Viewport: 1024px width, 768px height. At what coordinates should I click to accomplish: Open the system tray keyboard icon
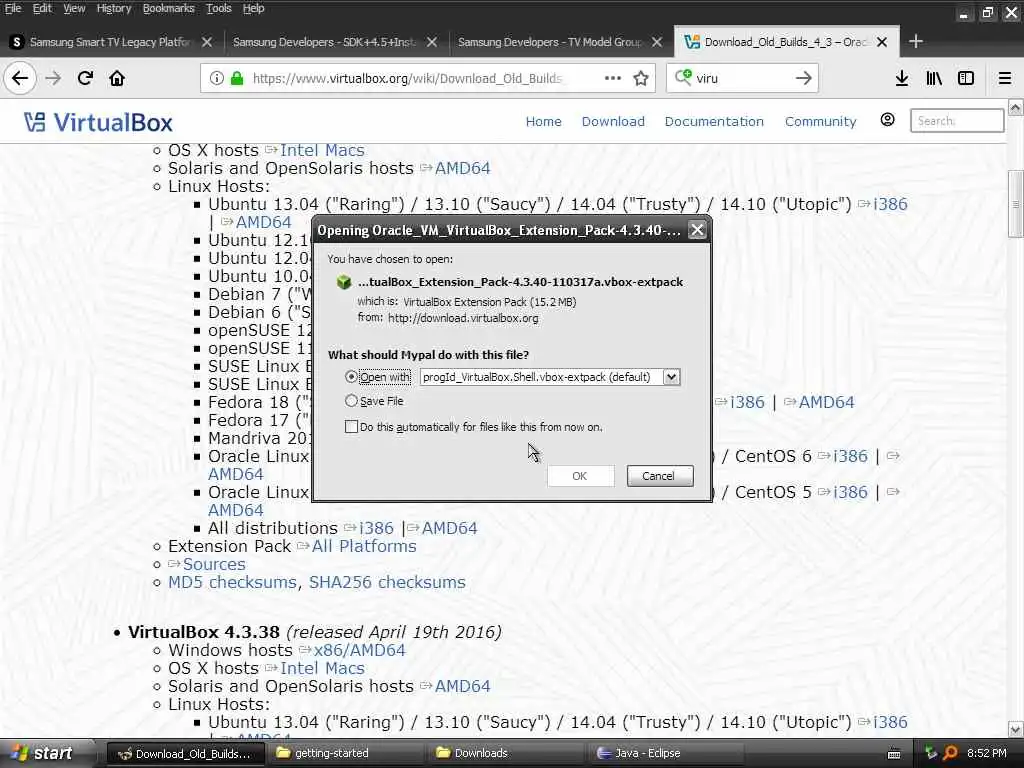point(894,754)
